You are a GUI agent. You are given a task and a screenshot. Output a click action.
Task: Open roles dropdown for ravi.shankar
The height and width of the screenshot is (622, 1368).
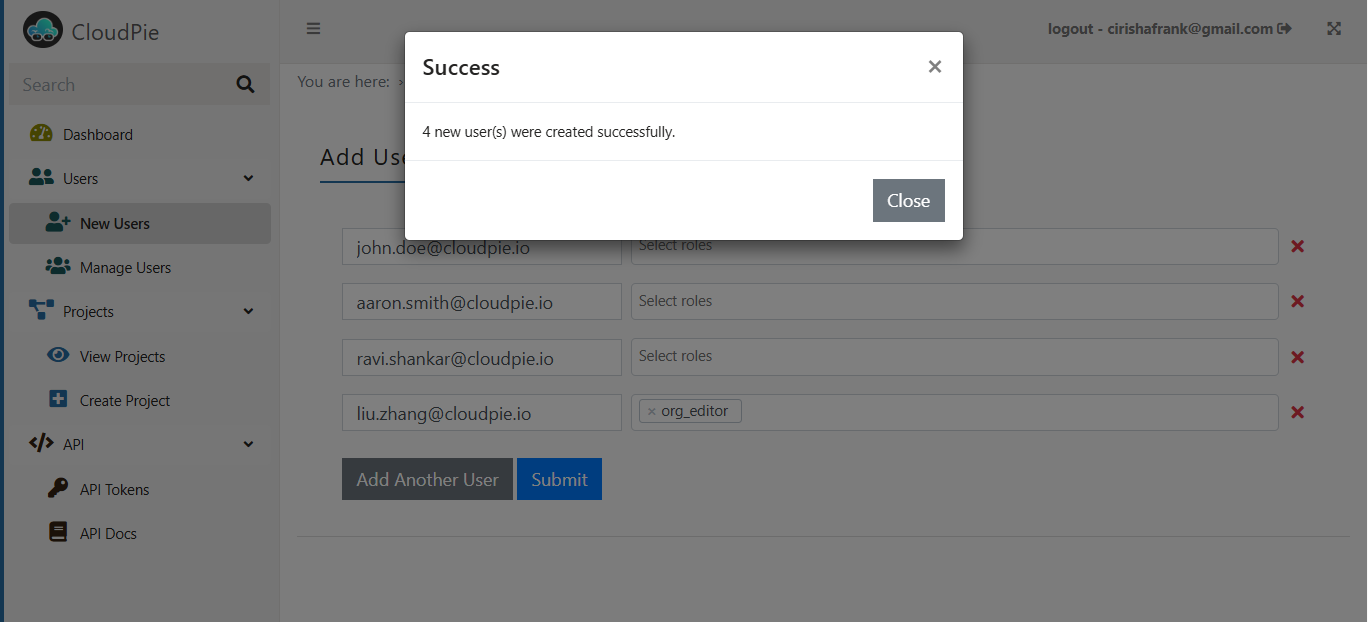coord(954,357)
